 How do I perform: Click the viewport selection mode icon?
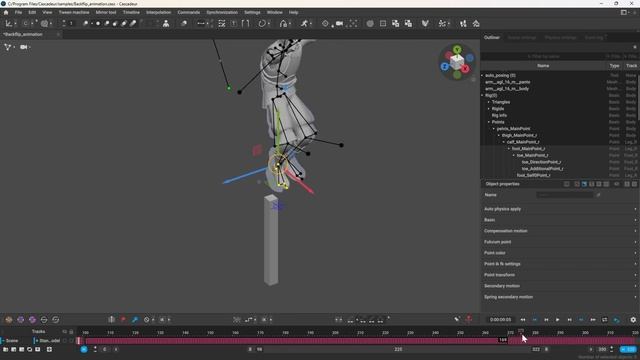coord(8,47)
